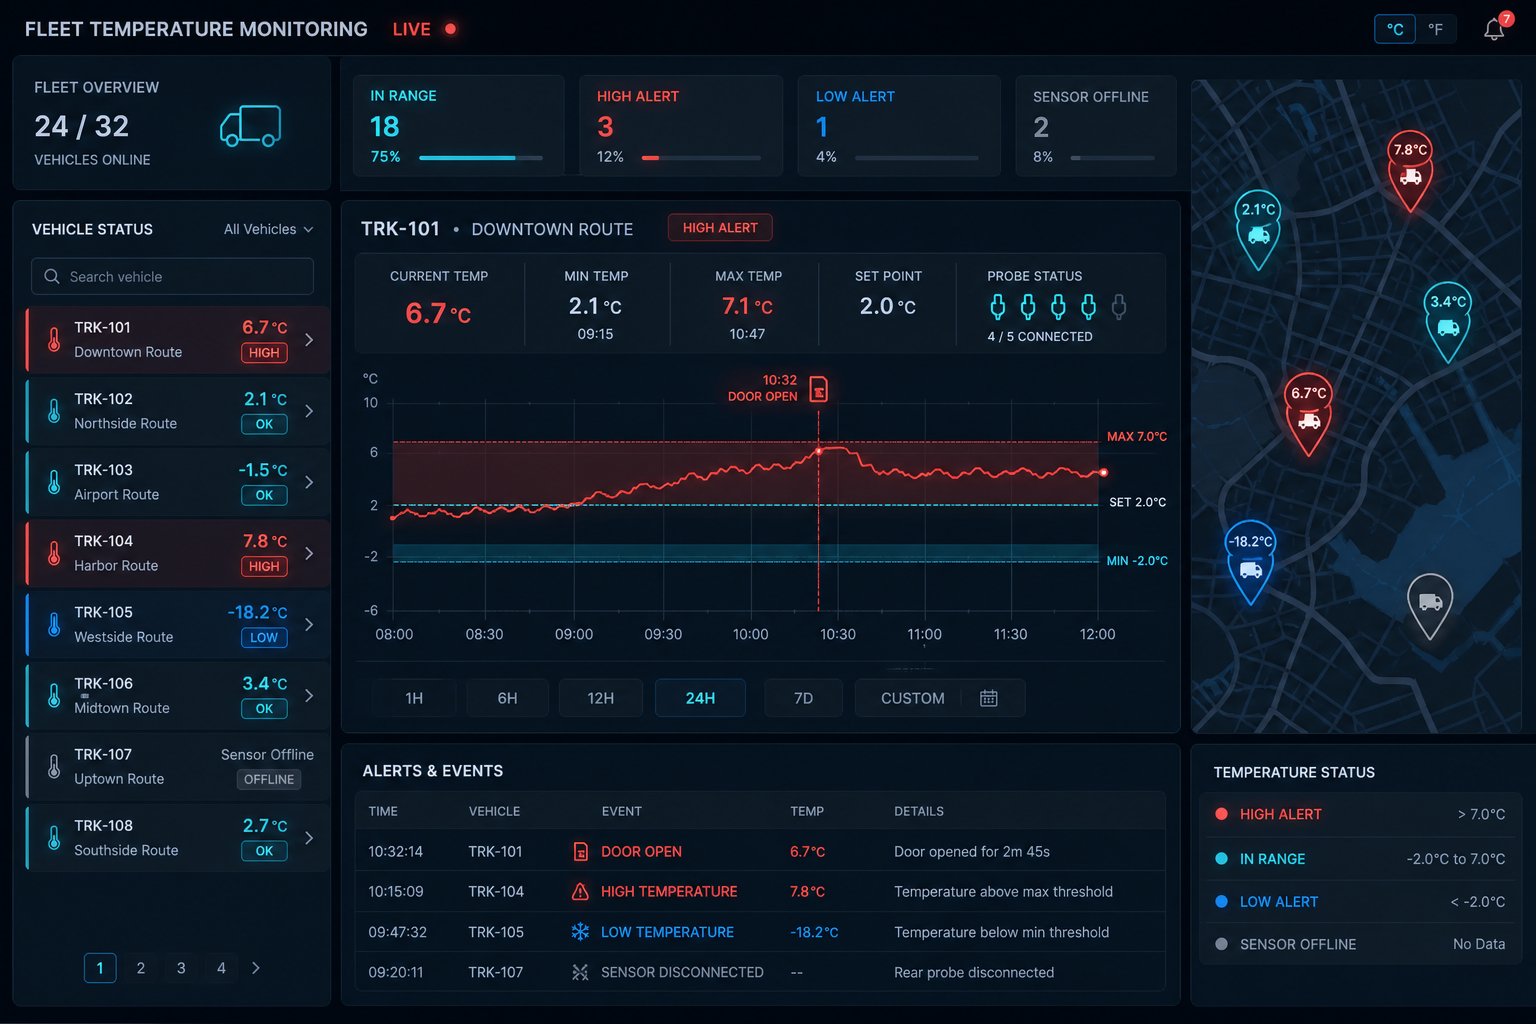Select the 6.7°C truck map pin

pyautogui.click(x=1309, y=413)
